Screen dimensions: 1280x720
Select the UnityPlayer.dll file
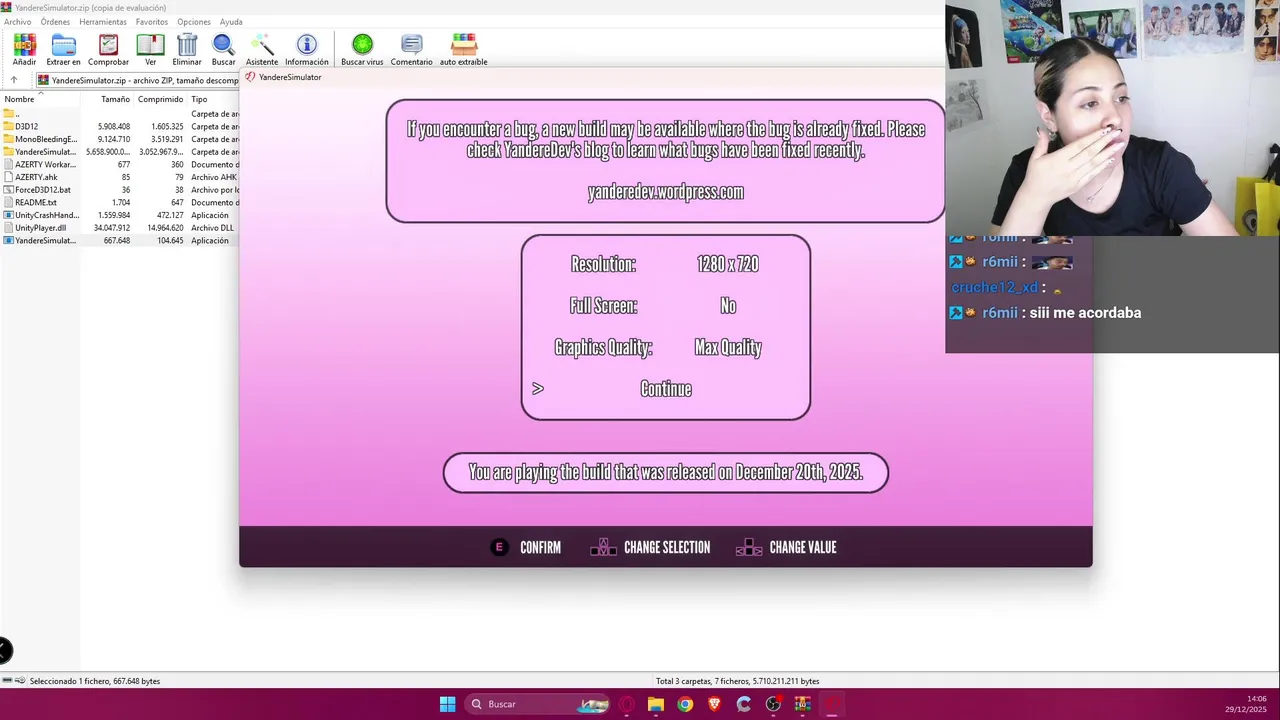coord(120,228)
